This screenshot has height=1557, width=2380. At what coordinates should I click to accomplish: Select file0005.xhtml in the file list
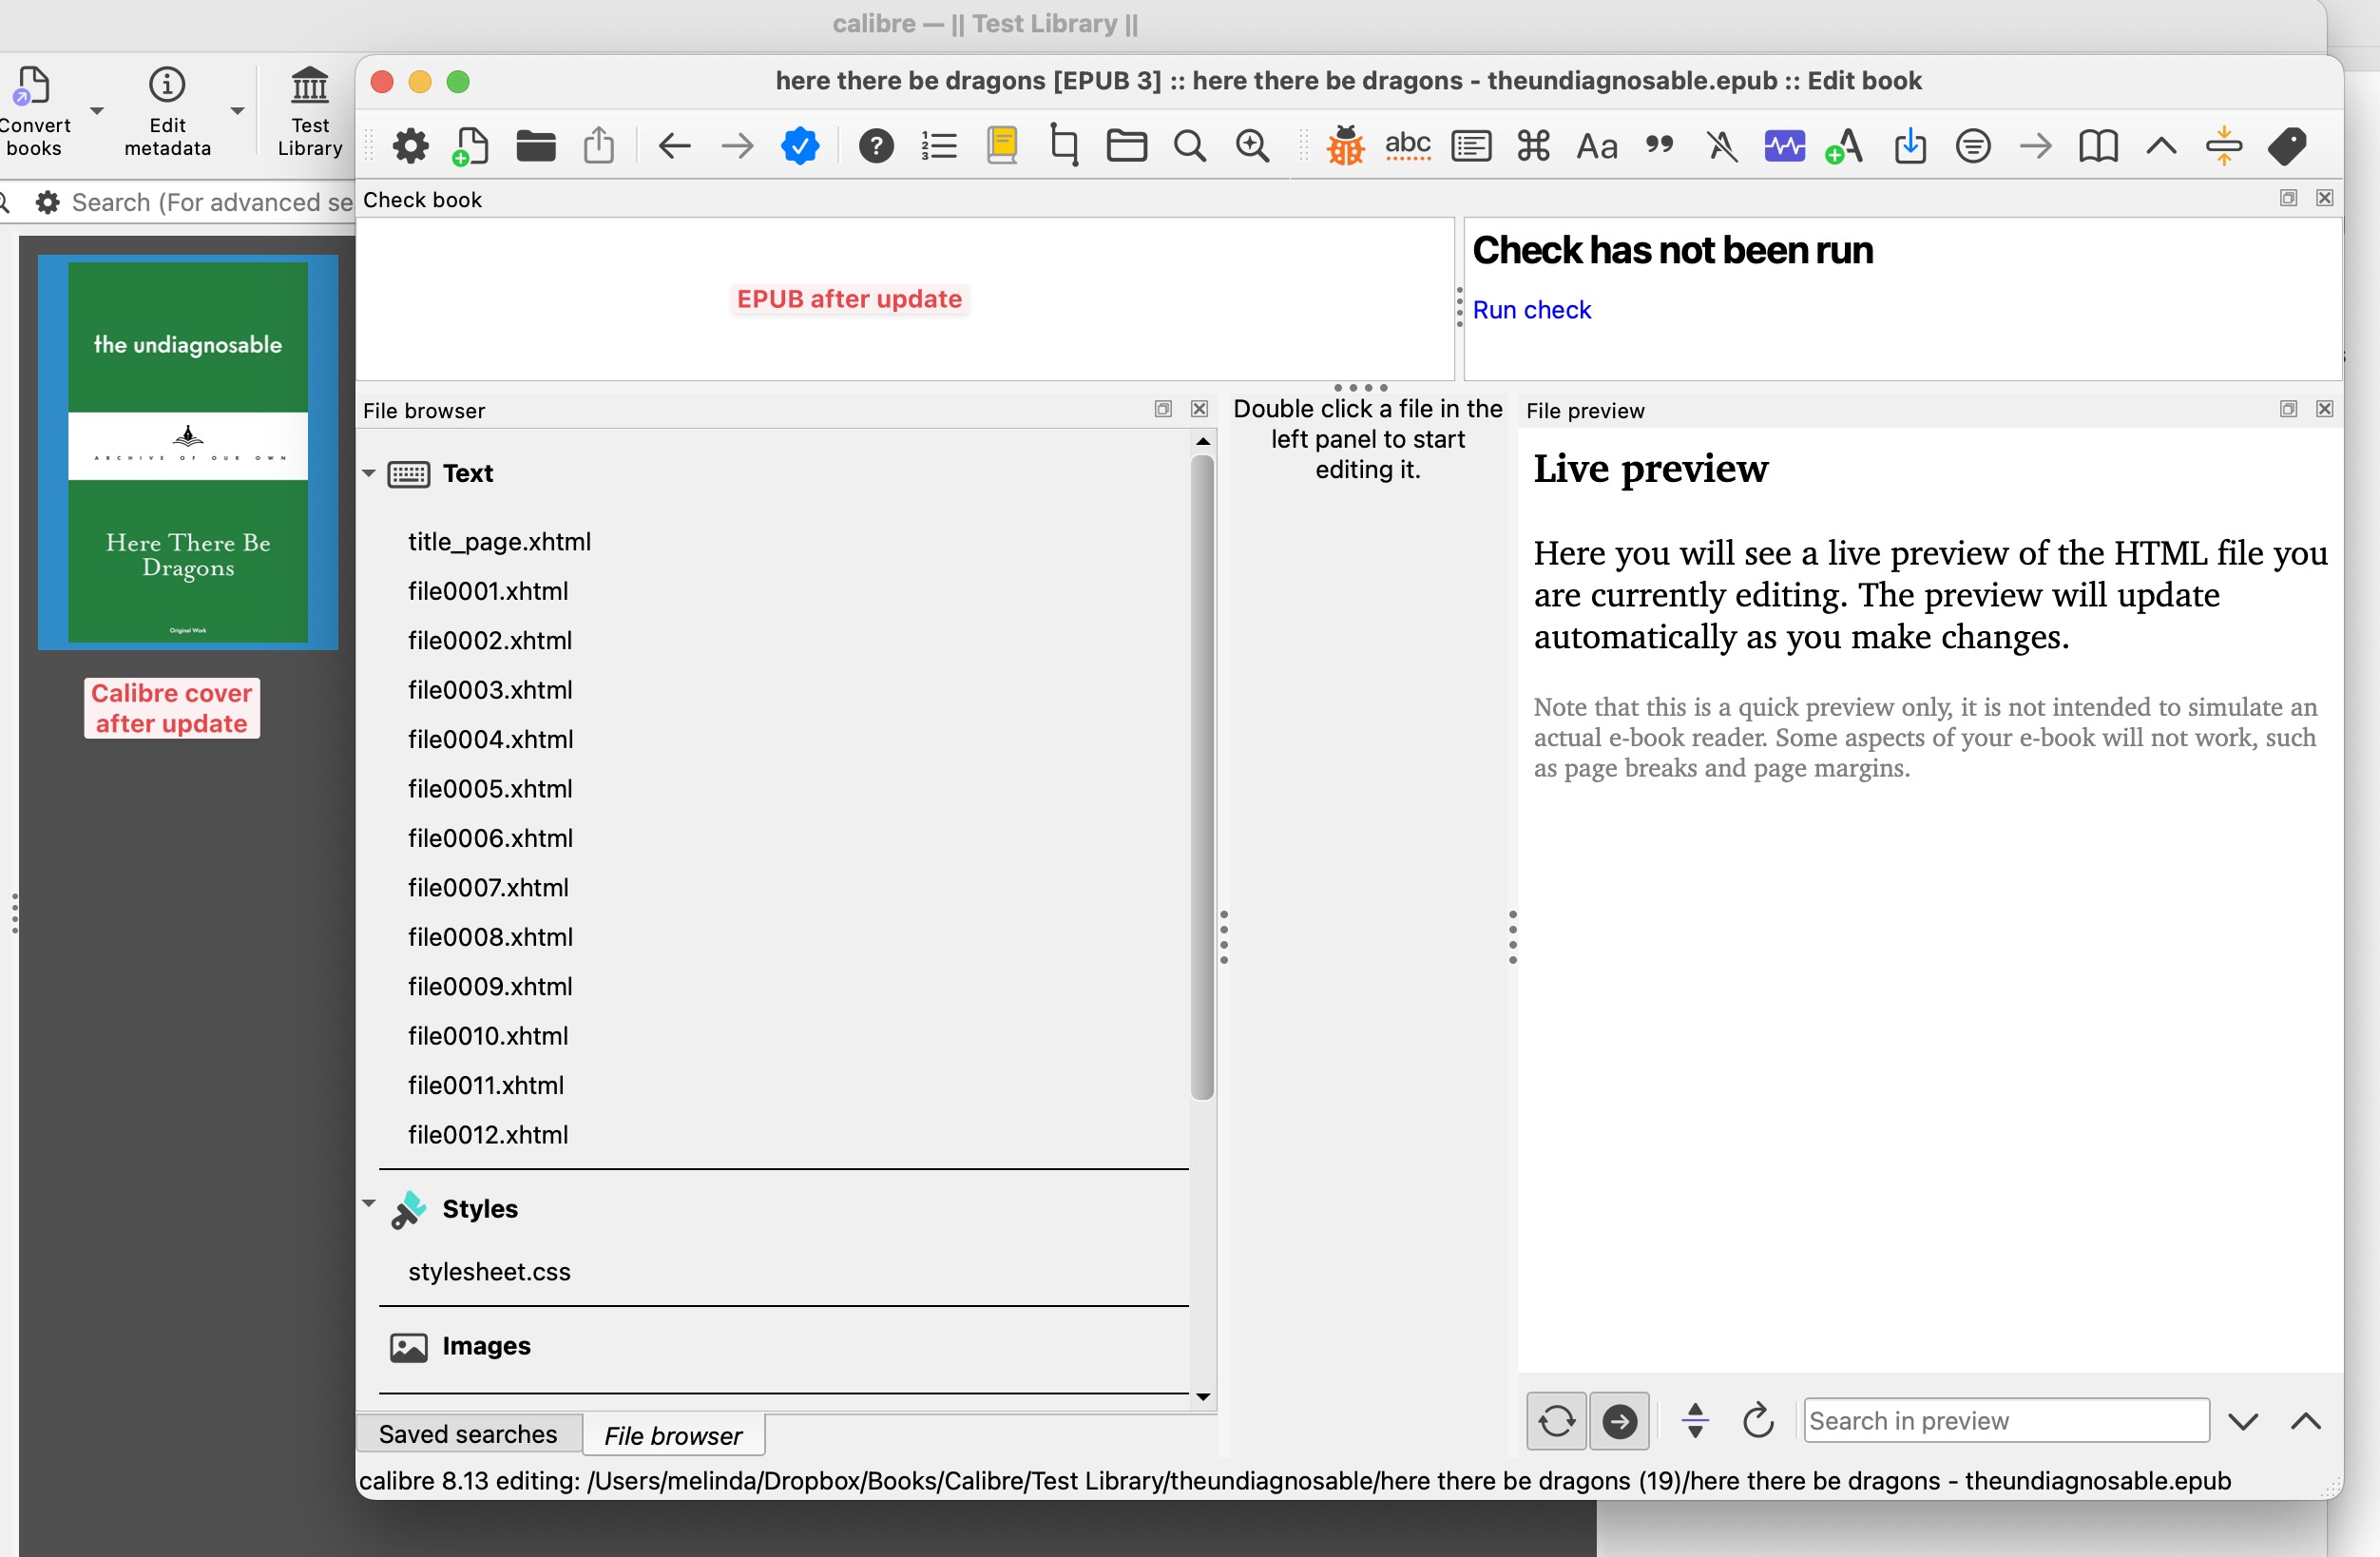click(490, 789)
